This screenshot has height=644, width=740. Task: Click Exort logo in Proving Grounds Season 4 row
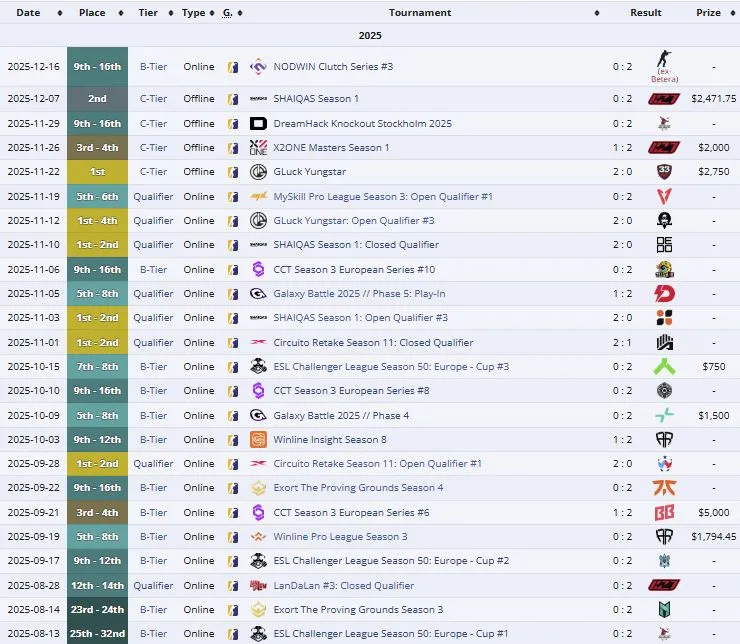tap(258, 488)
